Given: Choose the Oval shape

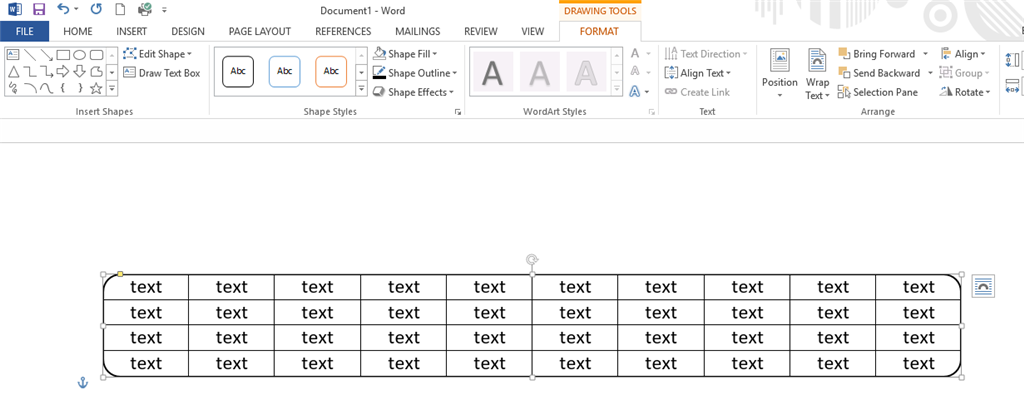Looking at the screenshot, I should (x=80, y=55).
